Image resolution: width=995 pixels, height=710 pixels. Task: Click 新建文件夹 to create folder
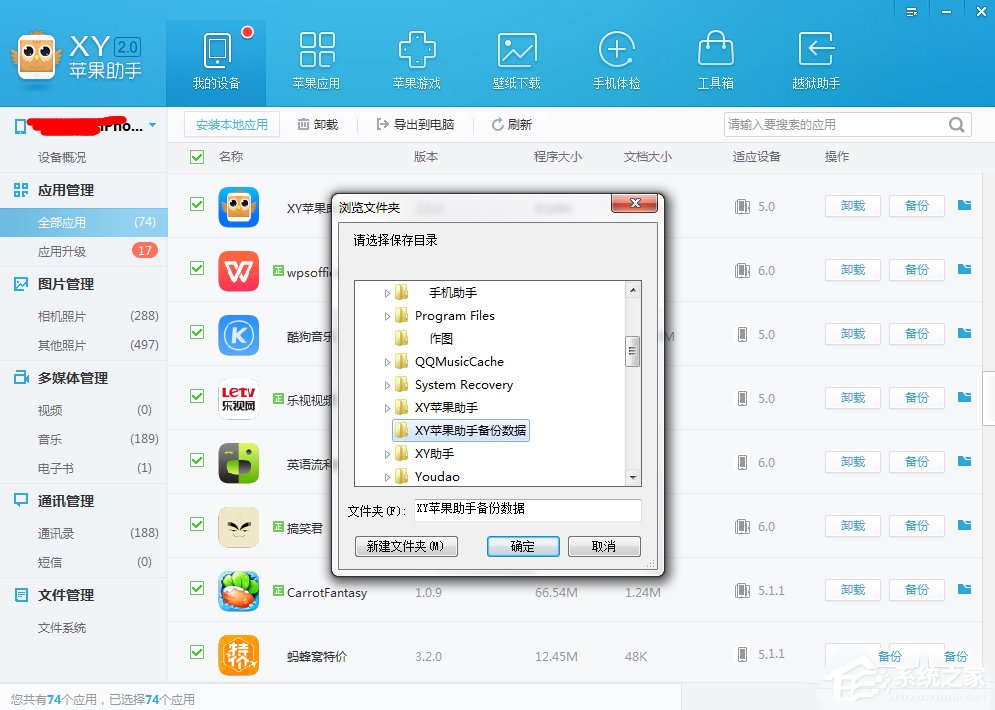(406, 546)
